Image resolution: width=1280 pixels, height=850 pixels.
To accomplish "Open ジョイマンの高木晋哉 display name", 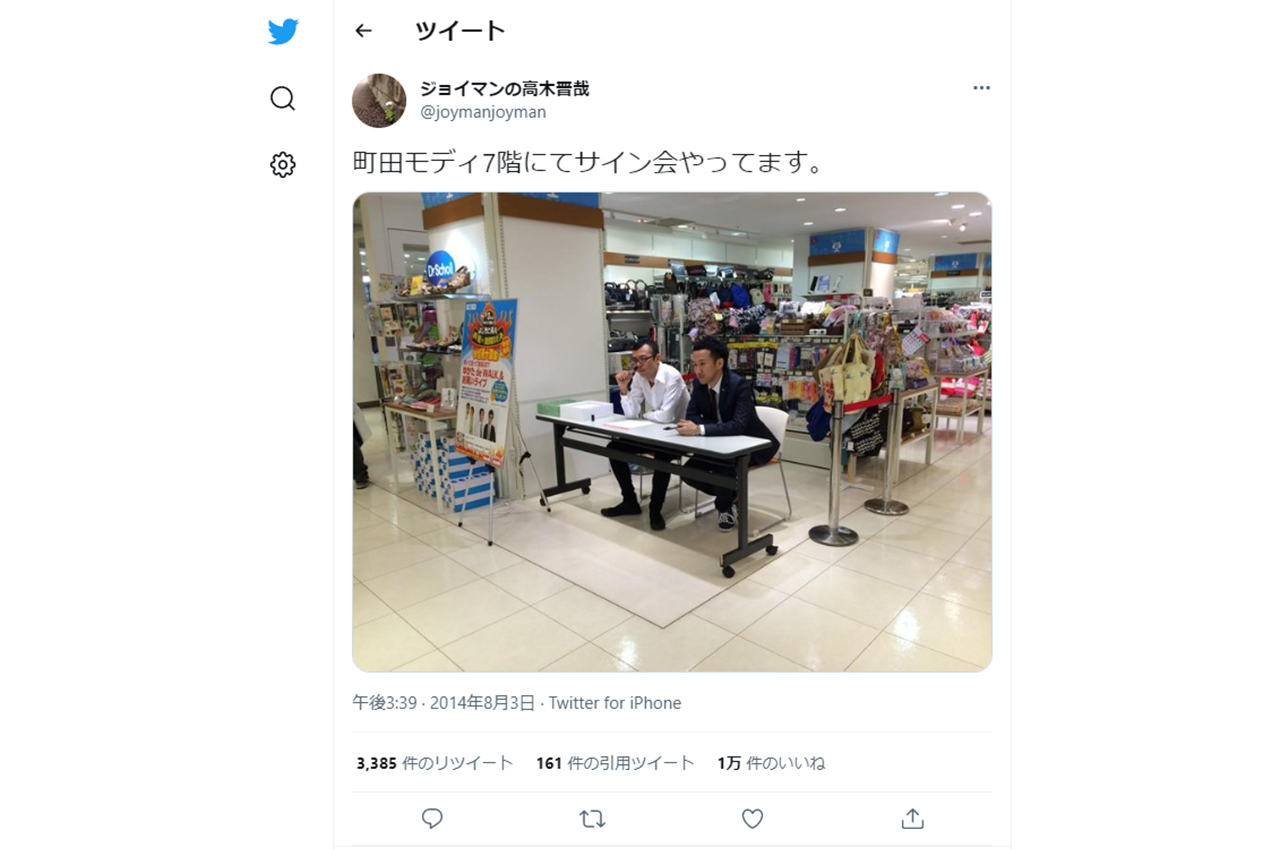I will coord(505,89).
